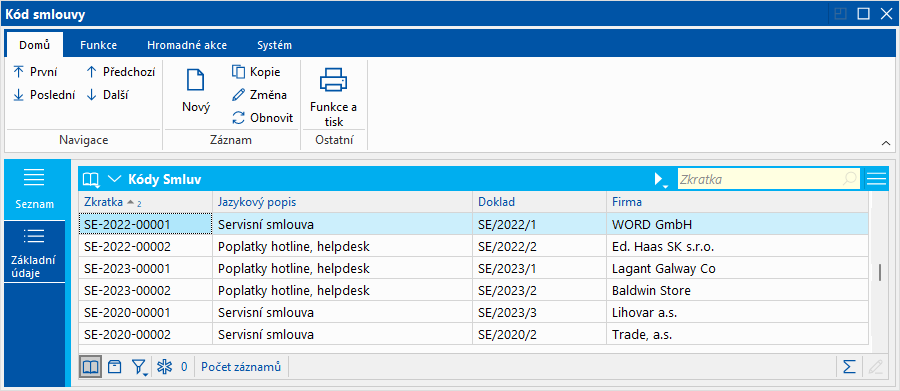Switch to the Funkce ribbon tab
The height and width of the screenshot is (391, 900).
tap(99, 45)
